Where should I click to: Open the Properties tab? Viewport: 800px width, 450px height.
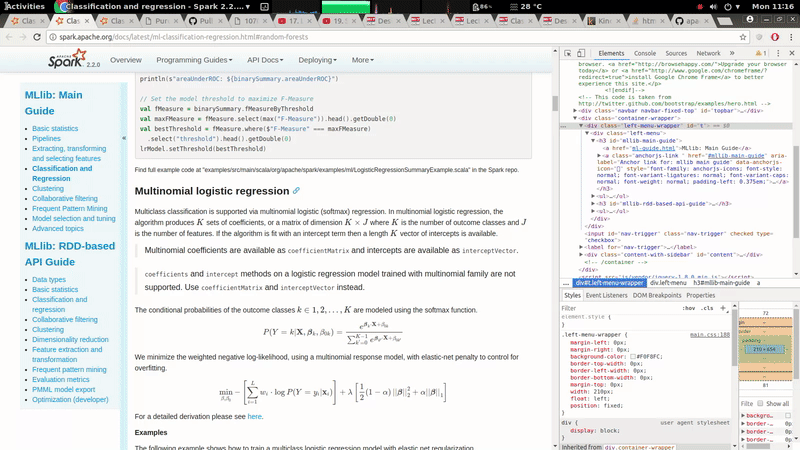click(701, 295)
